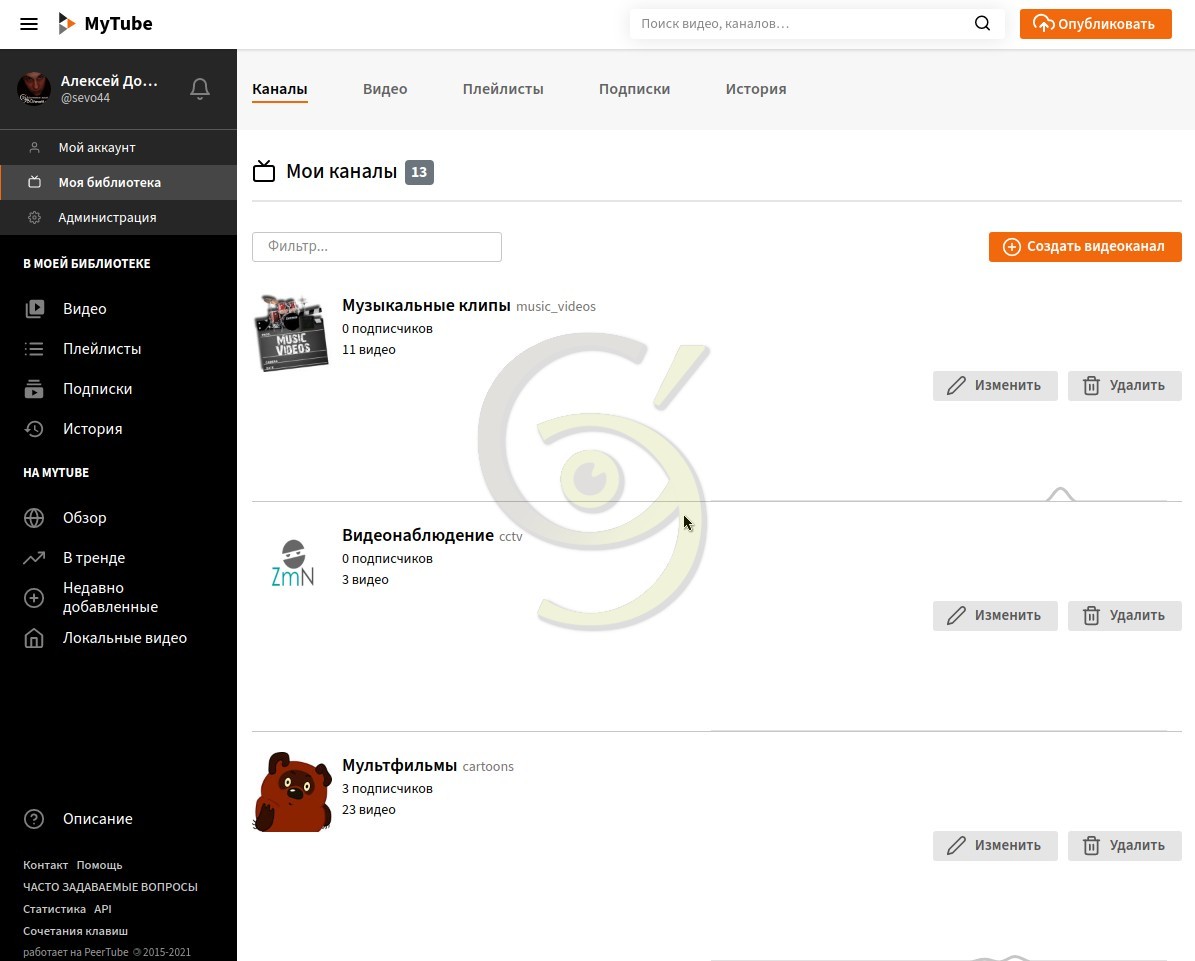Viewport: 1195px width, 961px height.
Task: Open Описание help icon
Action: (34, 818)
